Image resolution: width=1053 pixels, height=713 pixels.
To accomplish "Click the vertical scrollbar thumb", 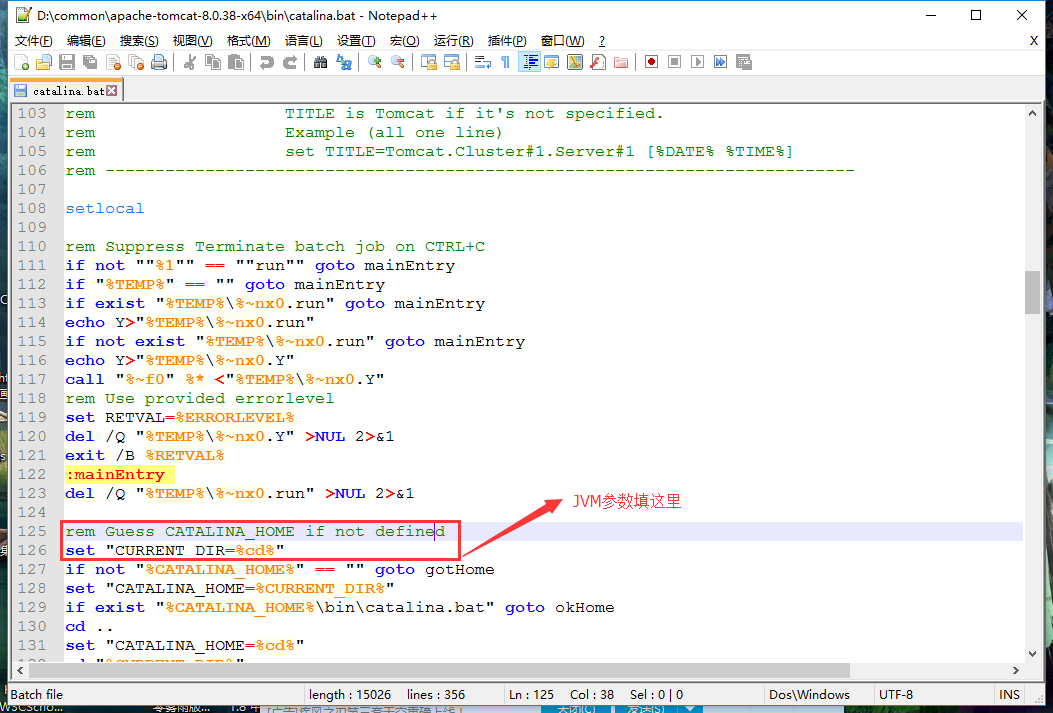I will (1032, 292).
